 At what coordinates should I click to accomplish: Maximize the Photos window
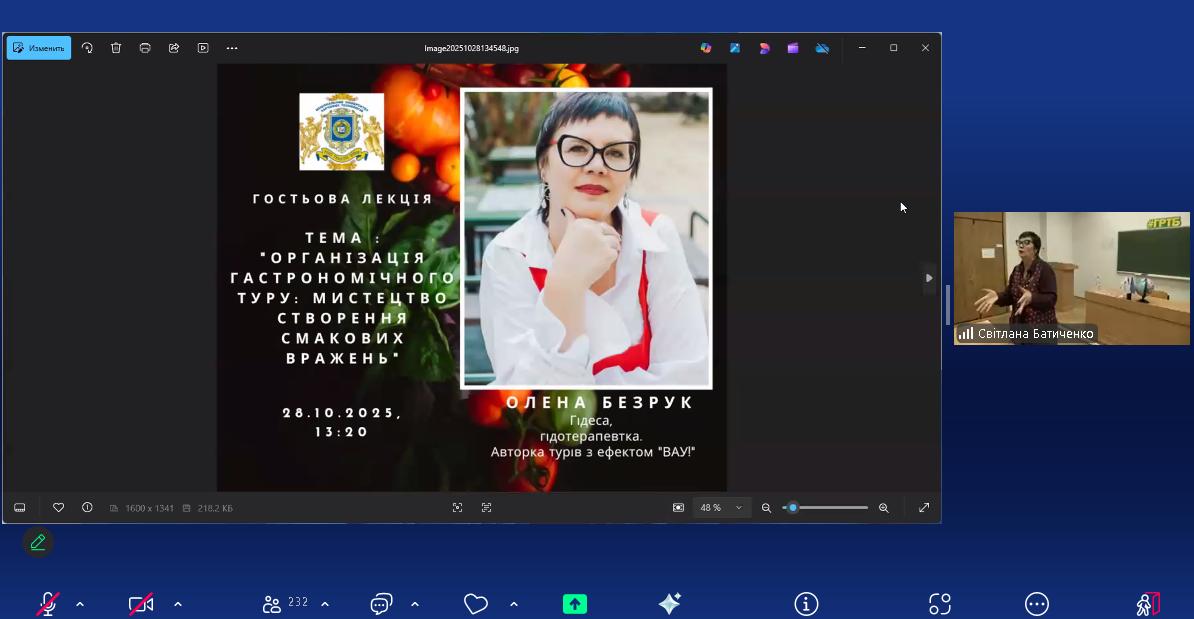893,48
